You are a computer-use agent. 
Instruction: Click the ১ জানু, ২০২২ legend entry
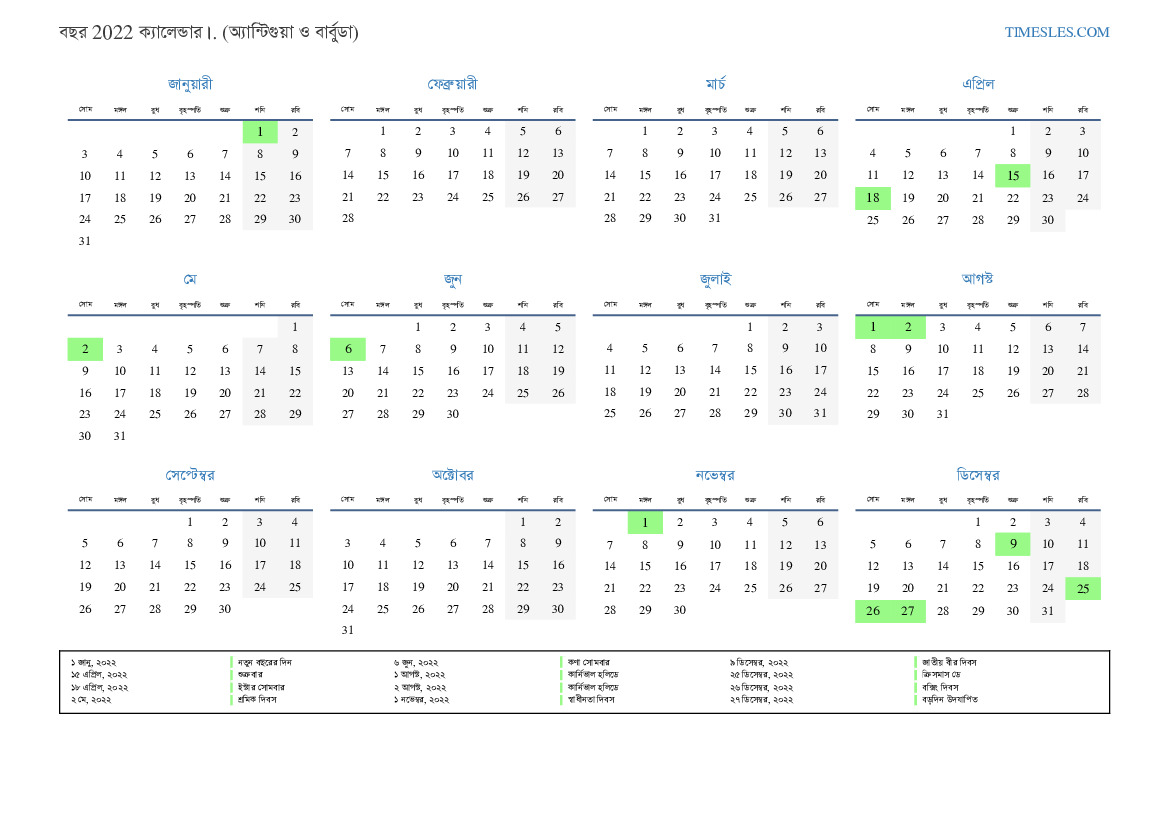(x=94, y=662)
